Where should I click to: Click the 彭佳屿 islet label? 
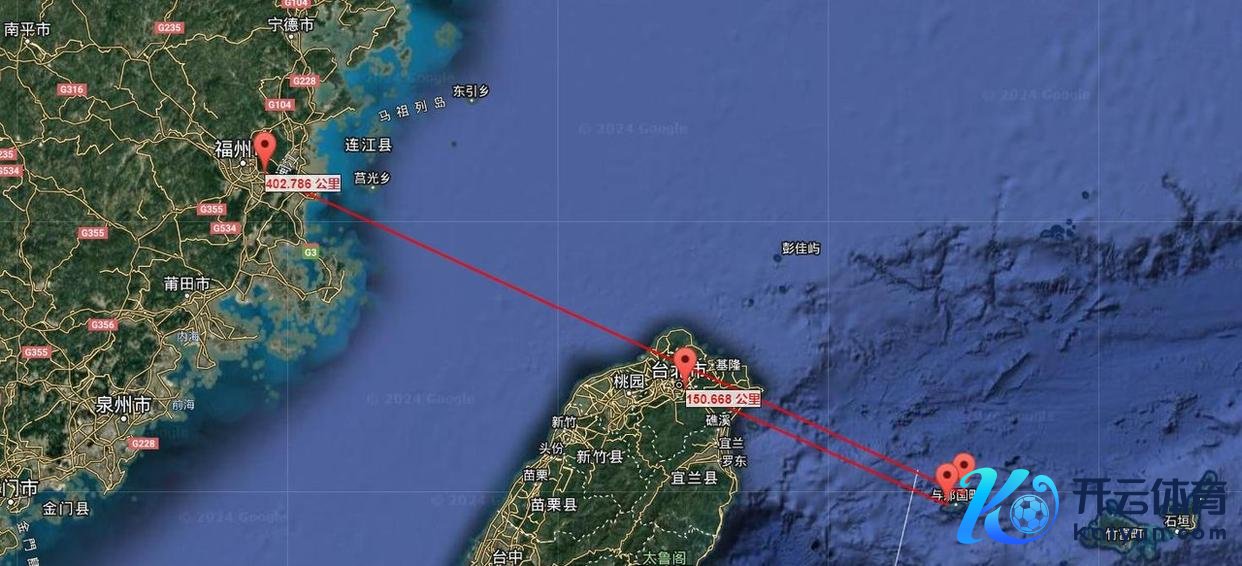click(801, 248)
